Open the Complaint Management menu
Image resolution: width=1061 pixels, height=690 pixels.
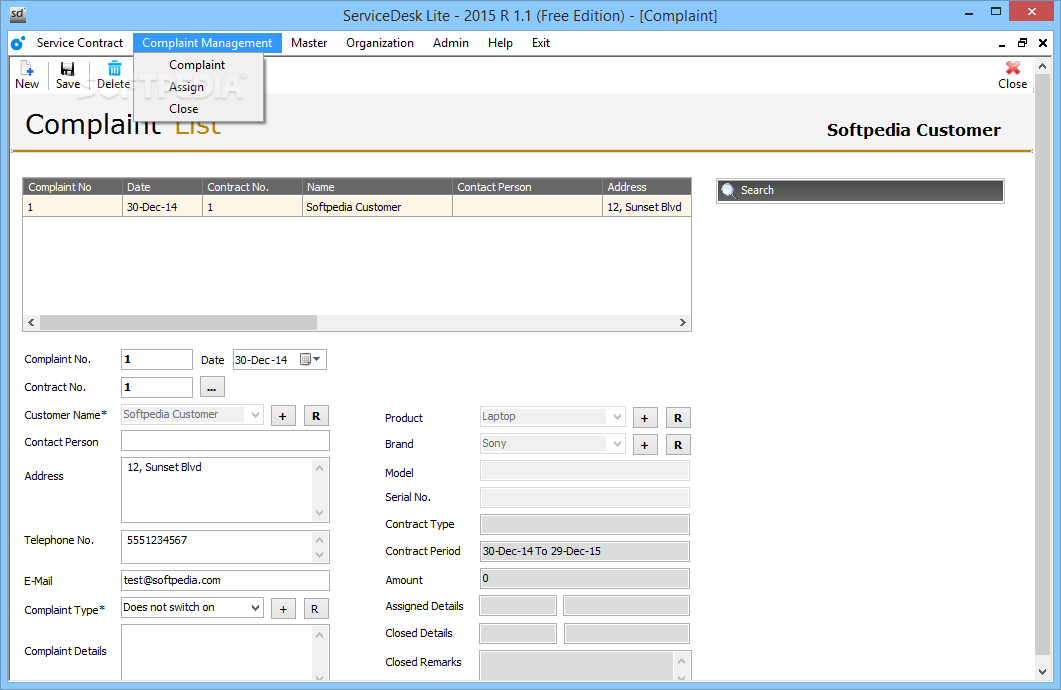pyautogui.click(x=207, y=43)
